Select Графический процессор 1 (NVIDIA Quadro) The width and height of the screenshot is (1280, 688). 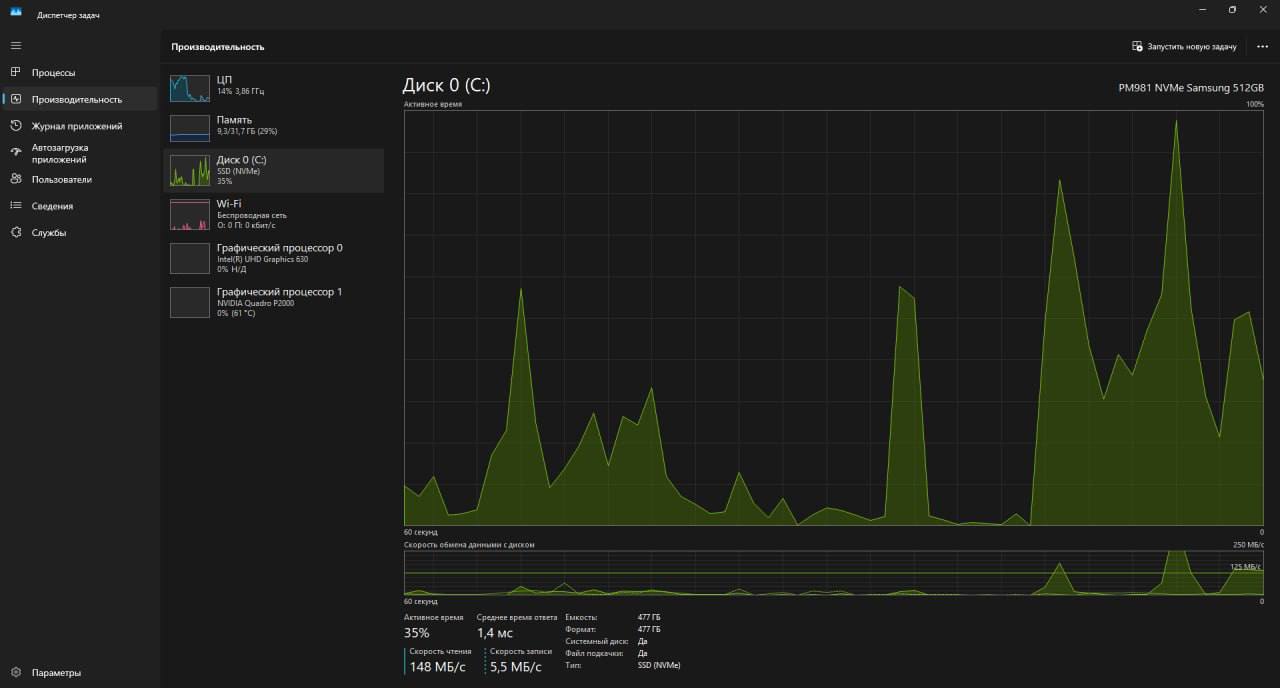(x=273, y=302)
